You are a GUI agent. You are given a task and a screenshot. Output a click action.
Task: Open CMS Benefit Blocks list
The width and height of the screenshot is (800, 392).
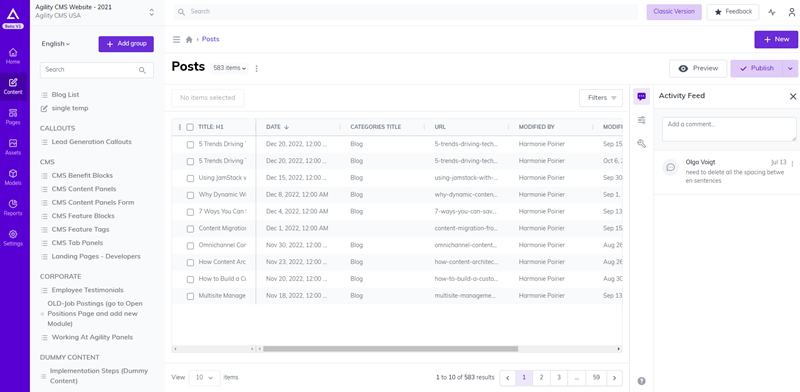click(x=82, y=176)
